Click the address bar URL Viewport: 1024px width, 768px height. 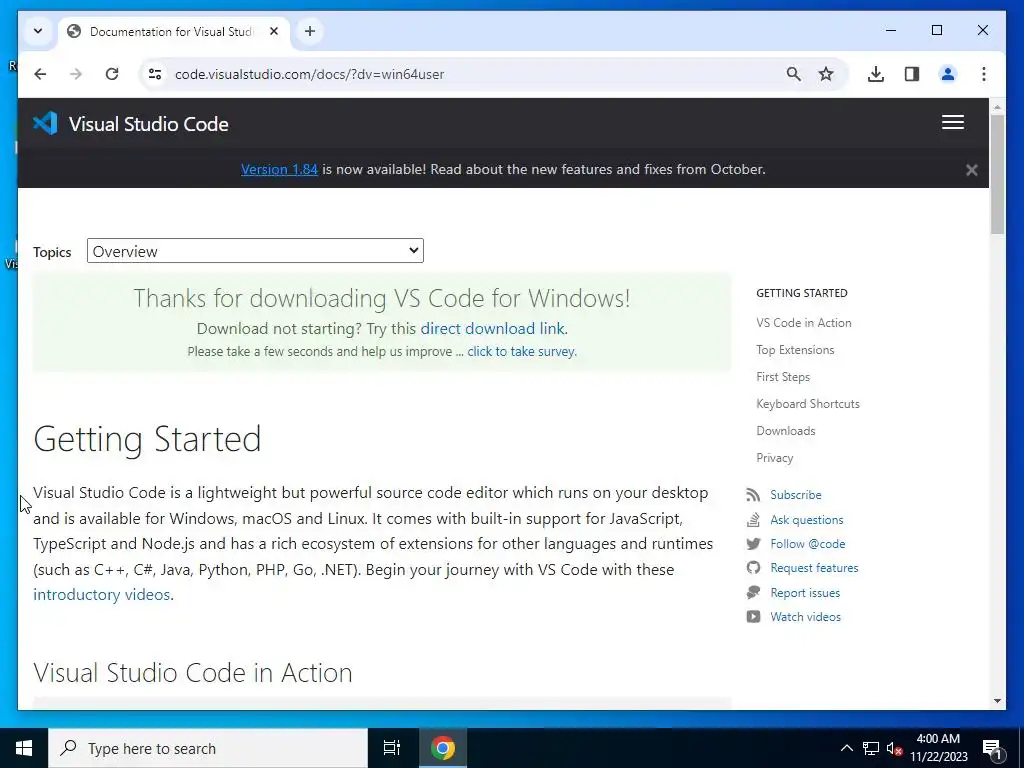310,74
